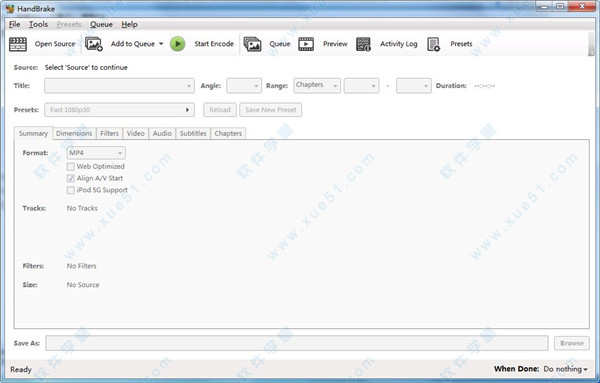600x383 pixels.
Task: Switch to the Audio tab
Action: coord(162,133)
